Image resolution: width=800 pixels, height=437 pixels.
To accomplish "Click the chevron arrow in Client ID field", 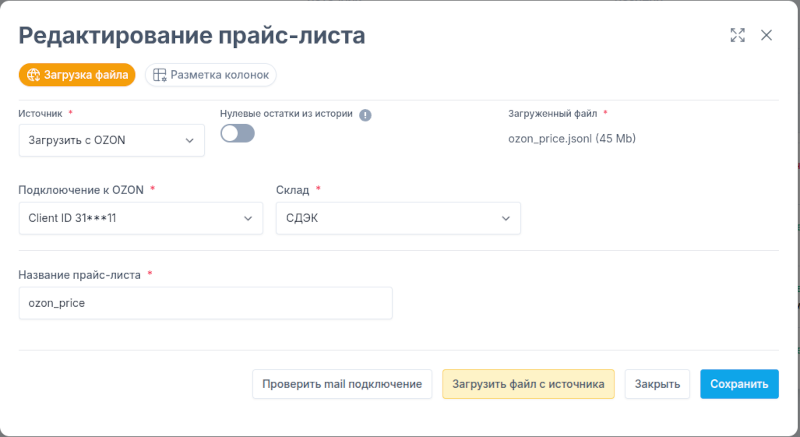I will [248, 218].
